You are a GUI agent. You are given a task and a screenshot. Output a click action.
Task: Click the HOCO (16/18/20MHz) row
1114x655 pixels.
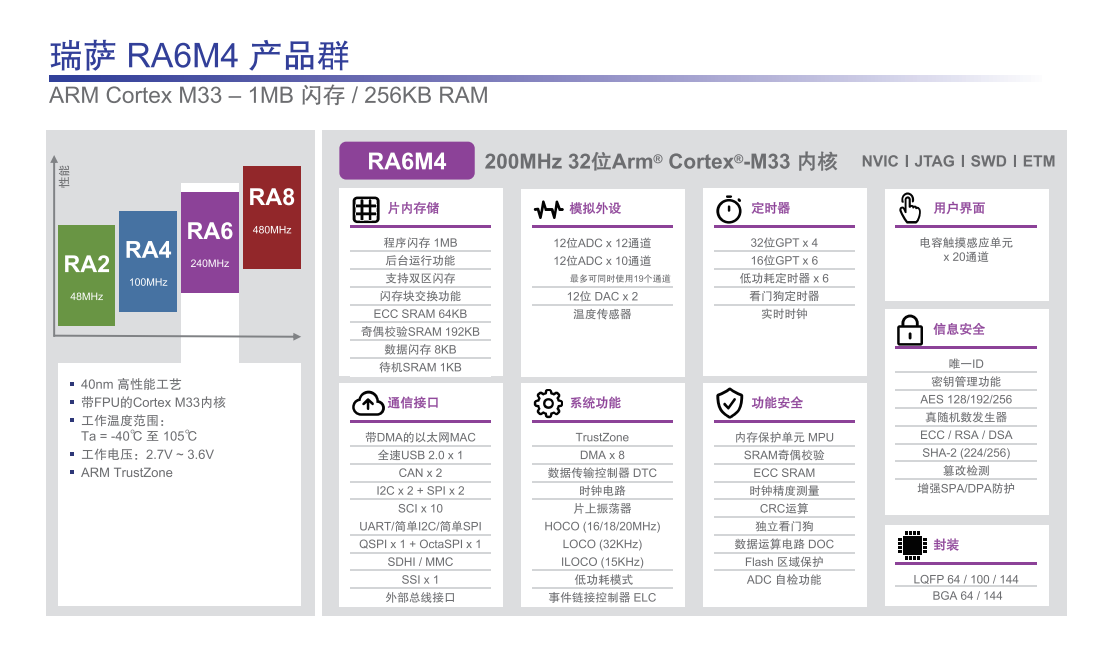tap(602, 526)
